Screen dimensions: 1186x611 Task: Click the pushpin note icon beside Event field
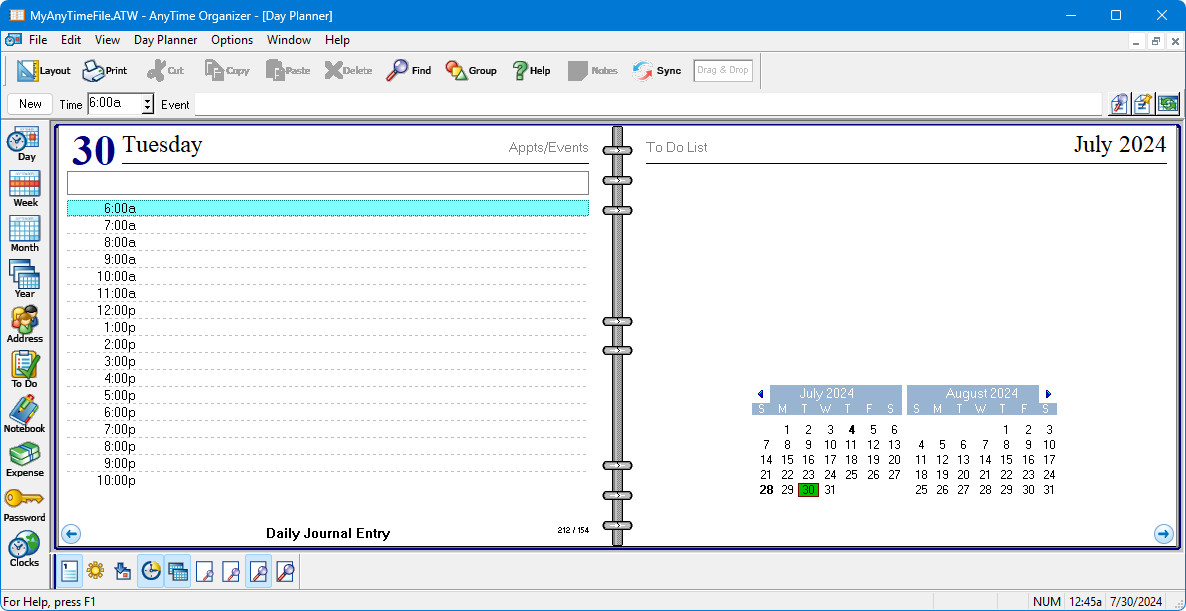tap(1143, 104)
